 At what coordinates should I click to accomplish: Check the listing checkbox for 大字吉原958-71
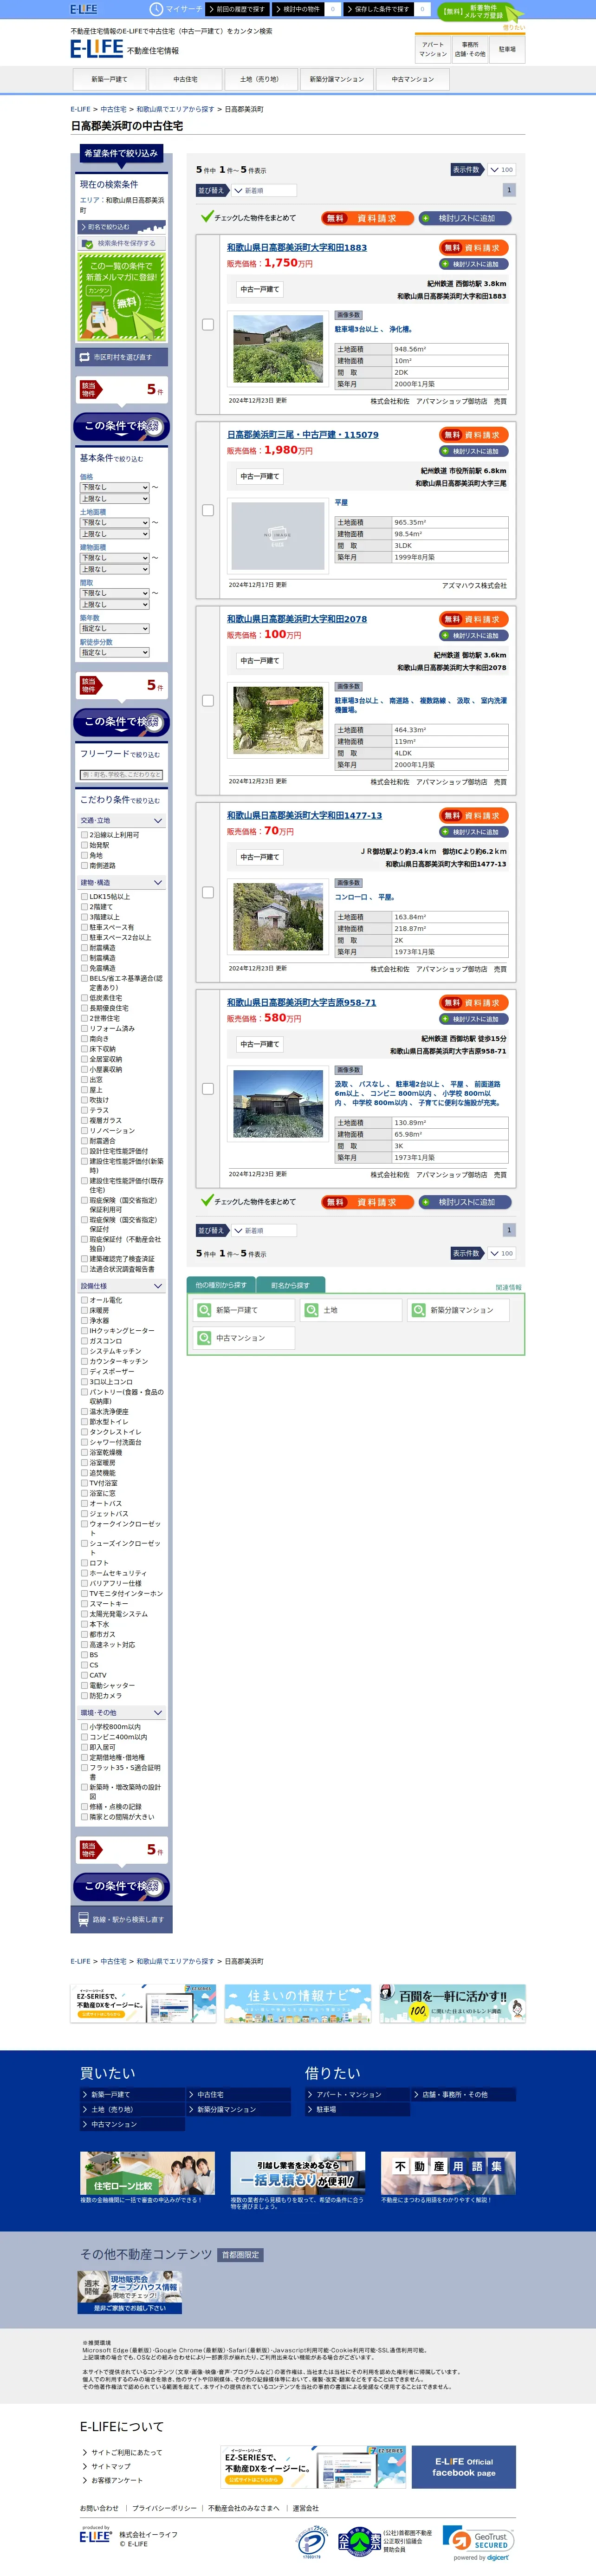pyautogui.click(x=208, y=1088)
